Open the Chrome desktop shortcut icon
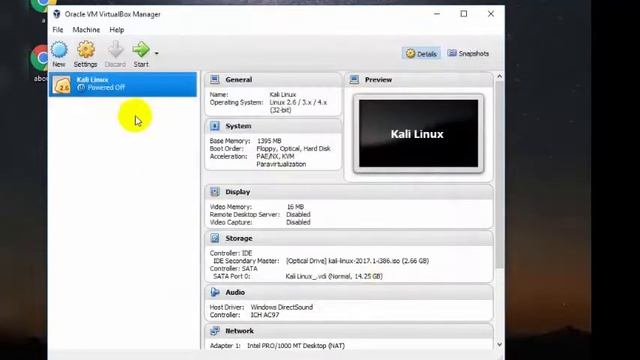This screenshot has height=360, width=640. 40,59
